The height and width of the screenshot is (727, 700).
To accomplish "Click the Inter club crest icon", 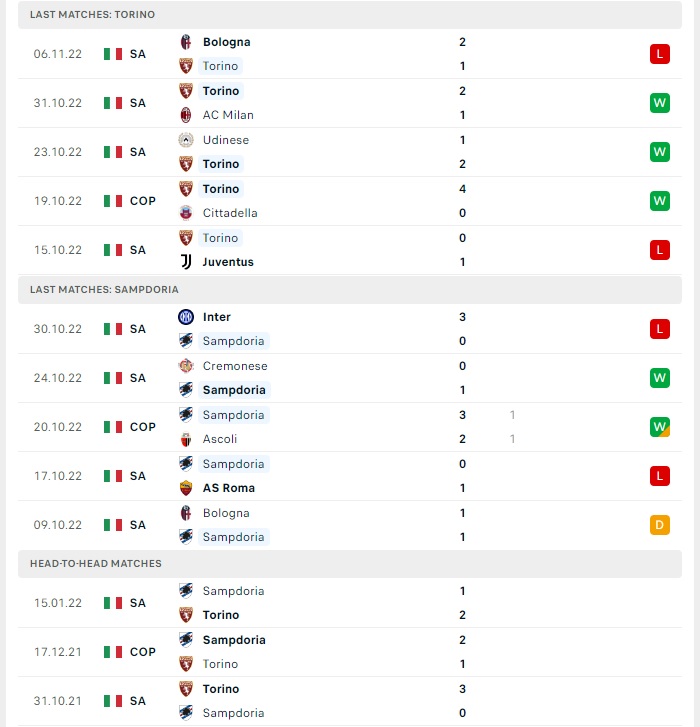I will coord(186,317).
